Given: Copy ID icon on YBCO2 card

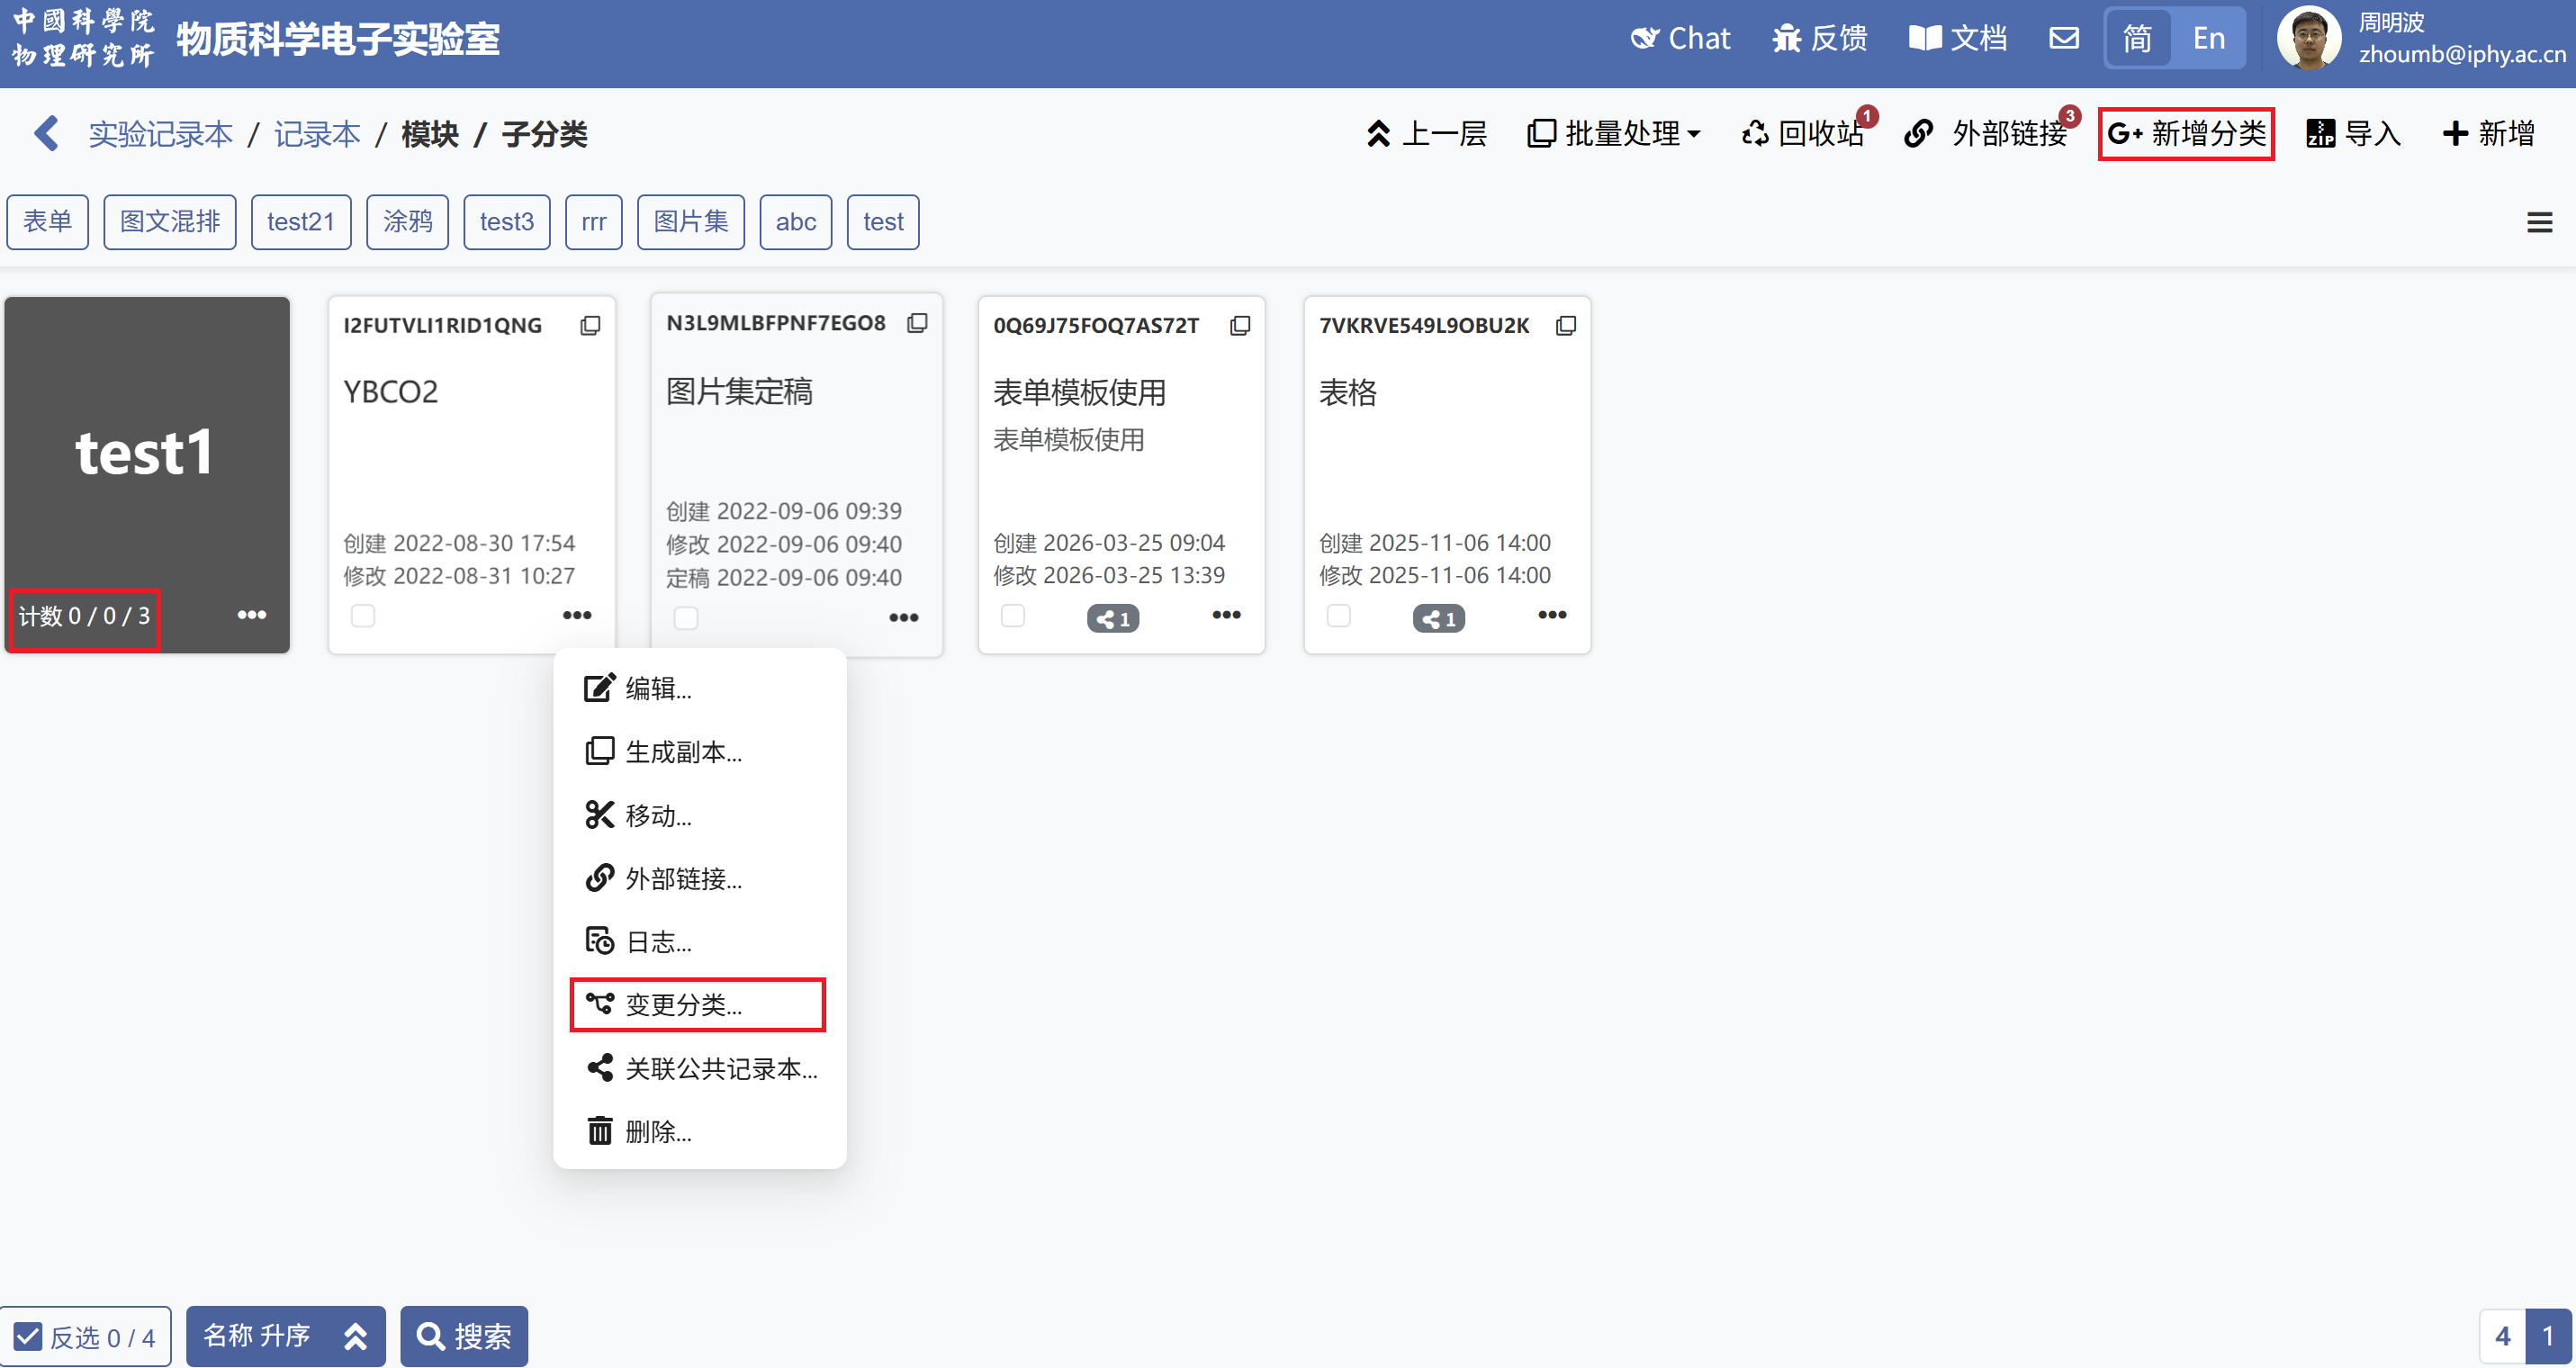Looking at the screenshot, I should pos(590,326).
